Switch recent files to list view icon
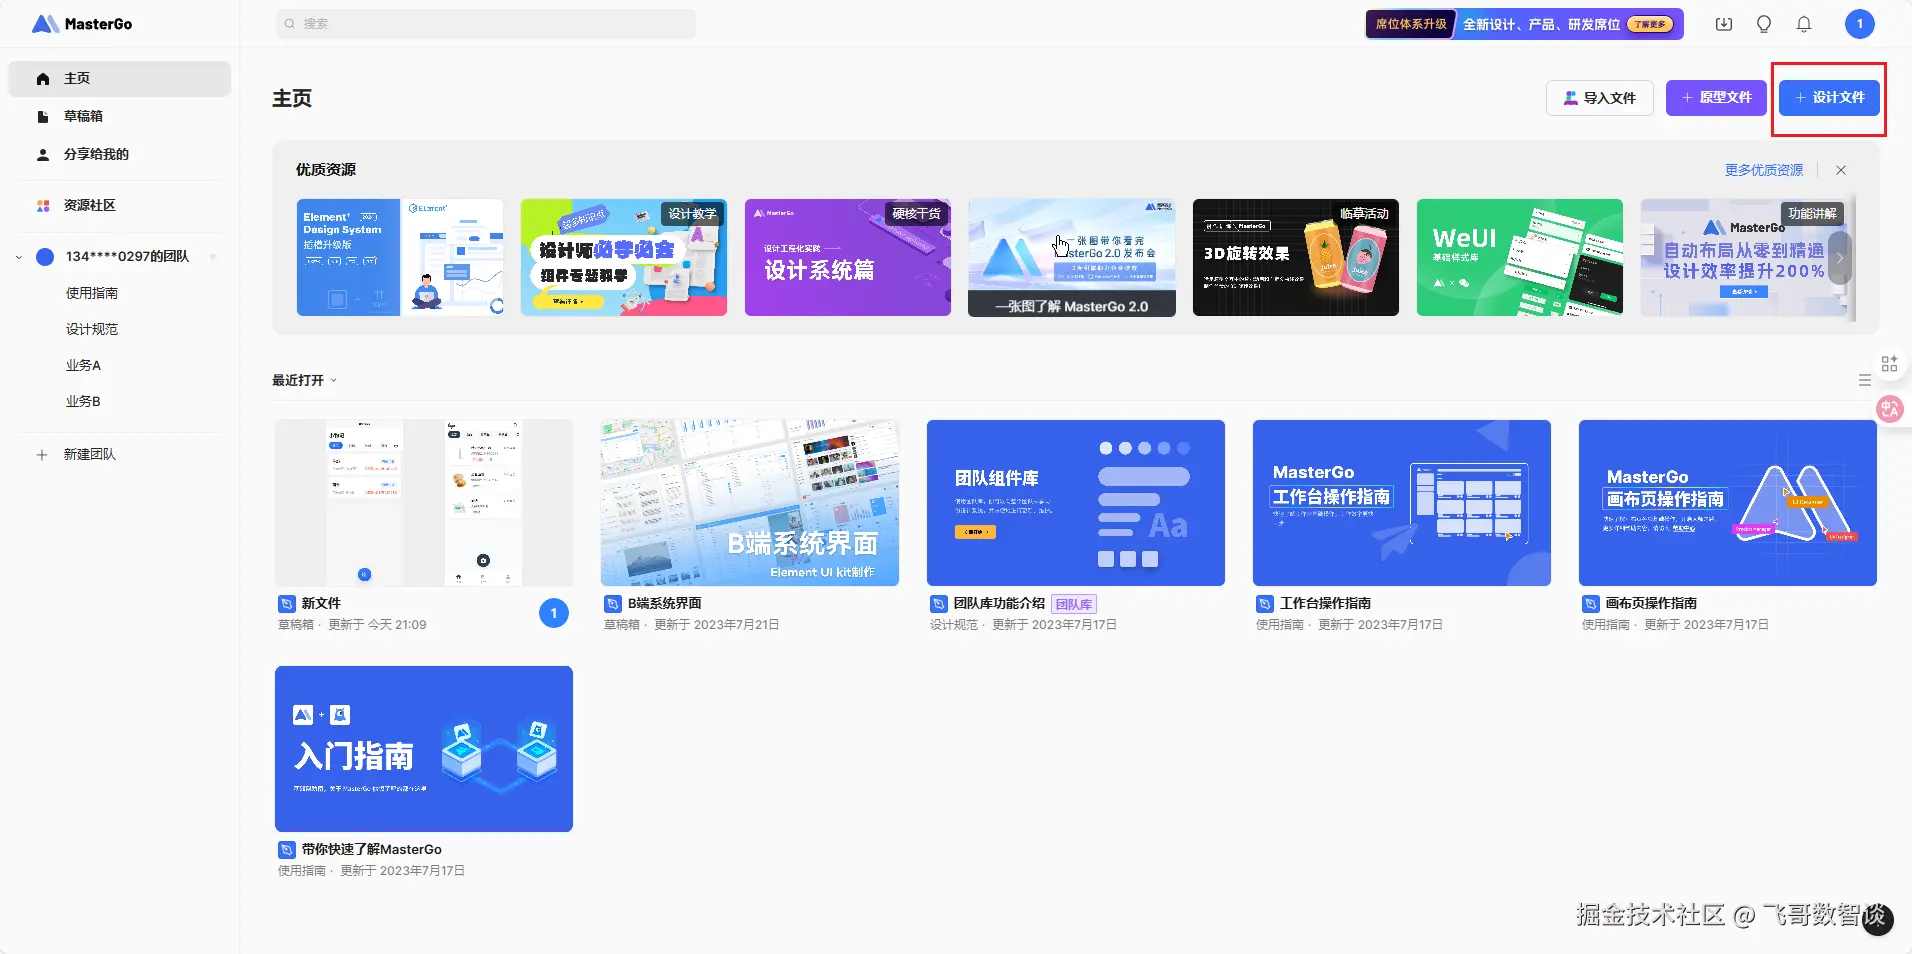 (1865, 380)
